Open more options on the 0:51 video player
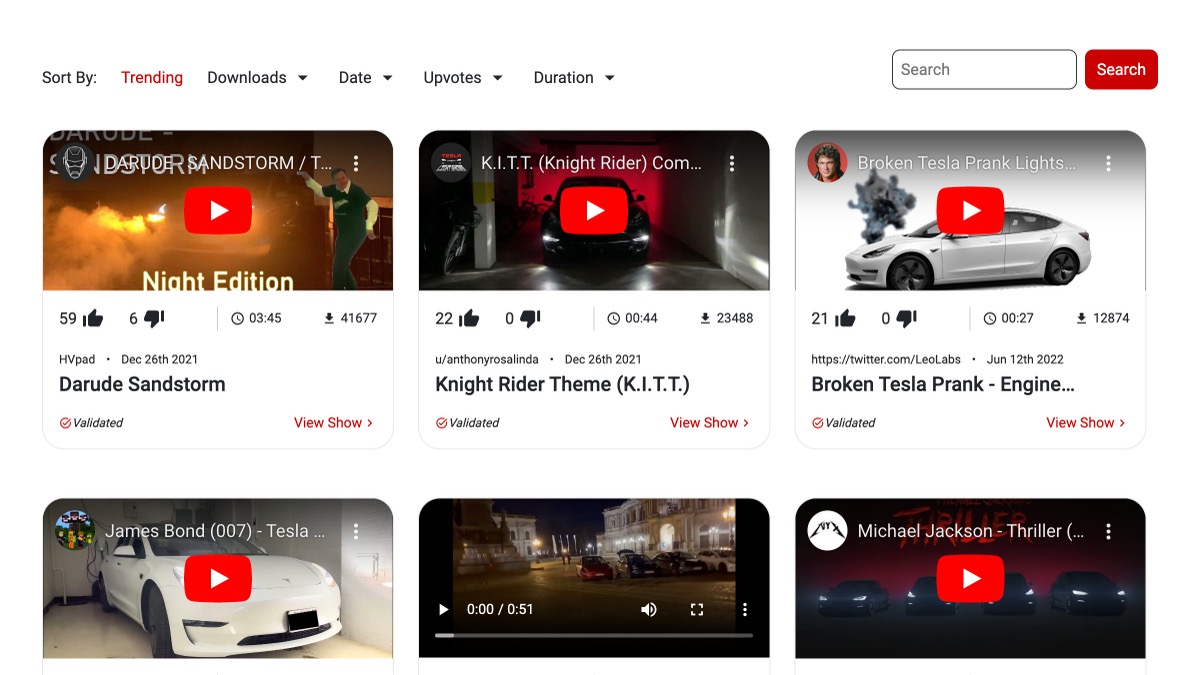 tap(745, 609)
